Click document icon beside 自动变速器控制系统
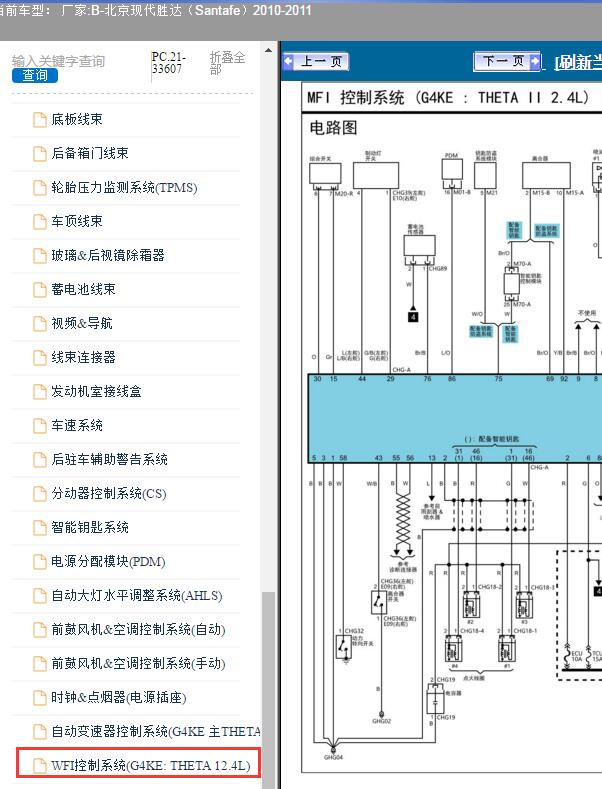The height and width of the screenshot is (789, 602). coord(40,732)
